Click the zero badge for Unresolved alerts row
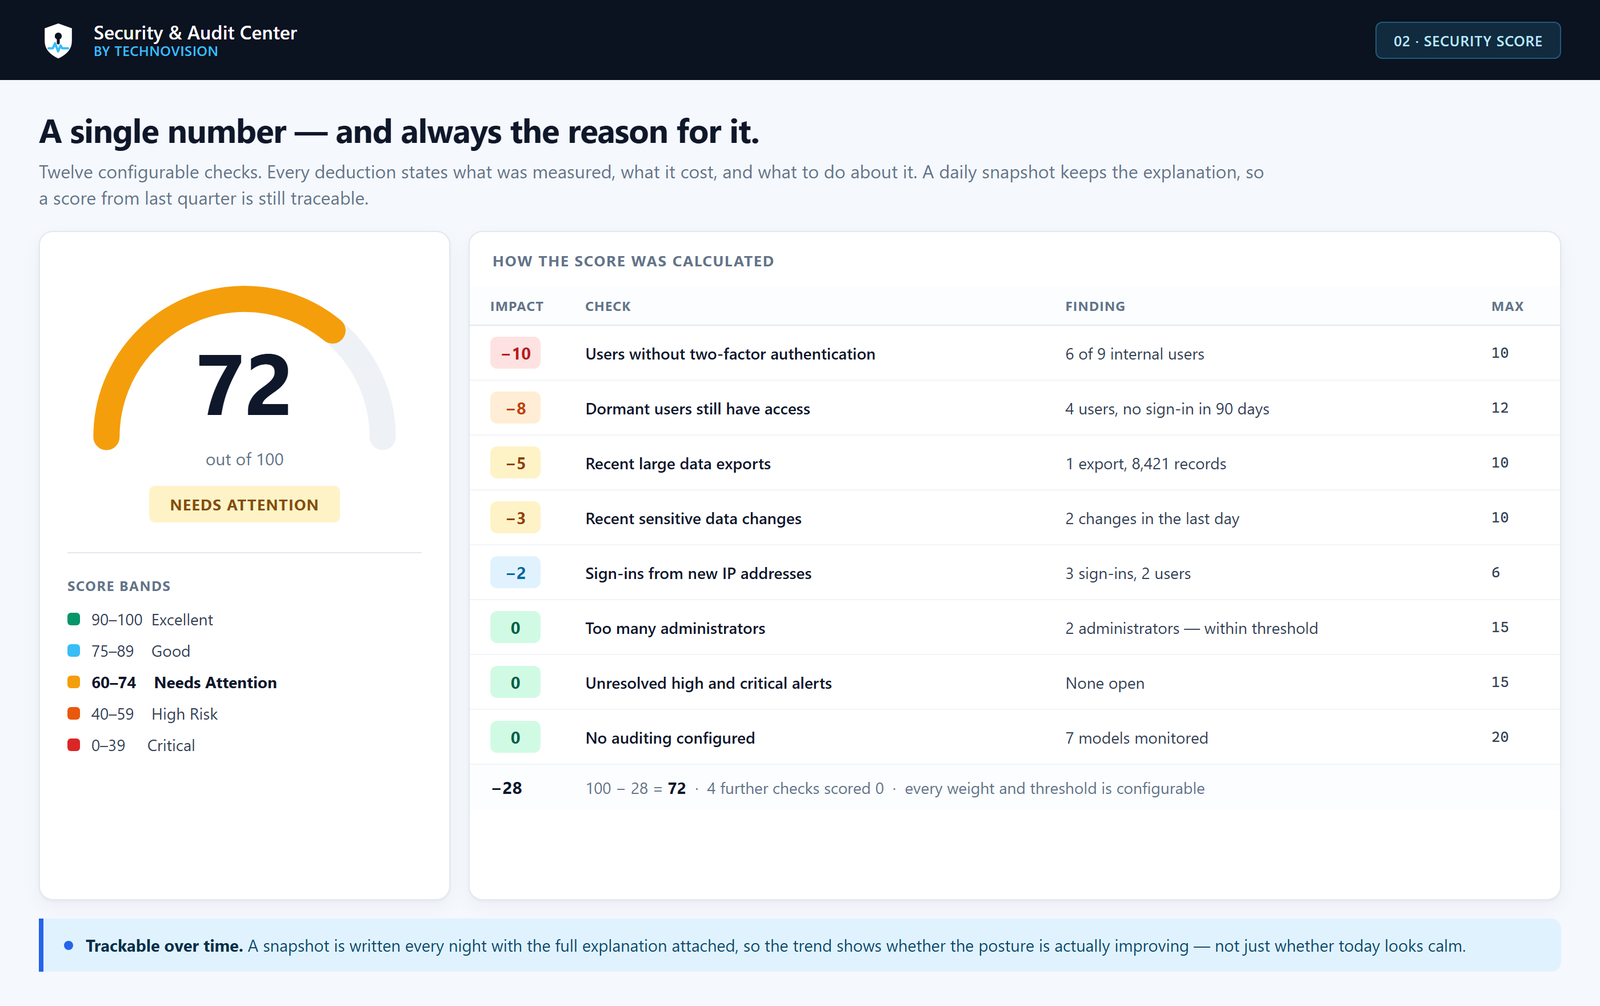This screenshot has width=1600, height=1006. tap(515, 683)
